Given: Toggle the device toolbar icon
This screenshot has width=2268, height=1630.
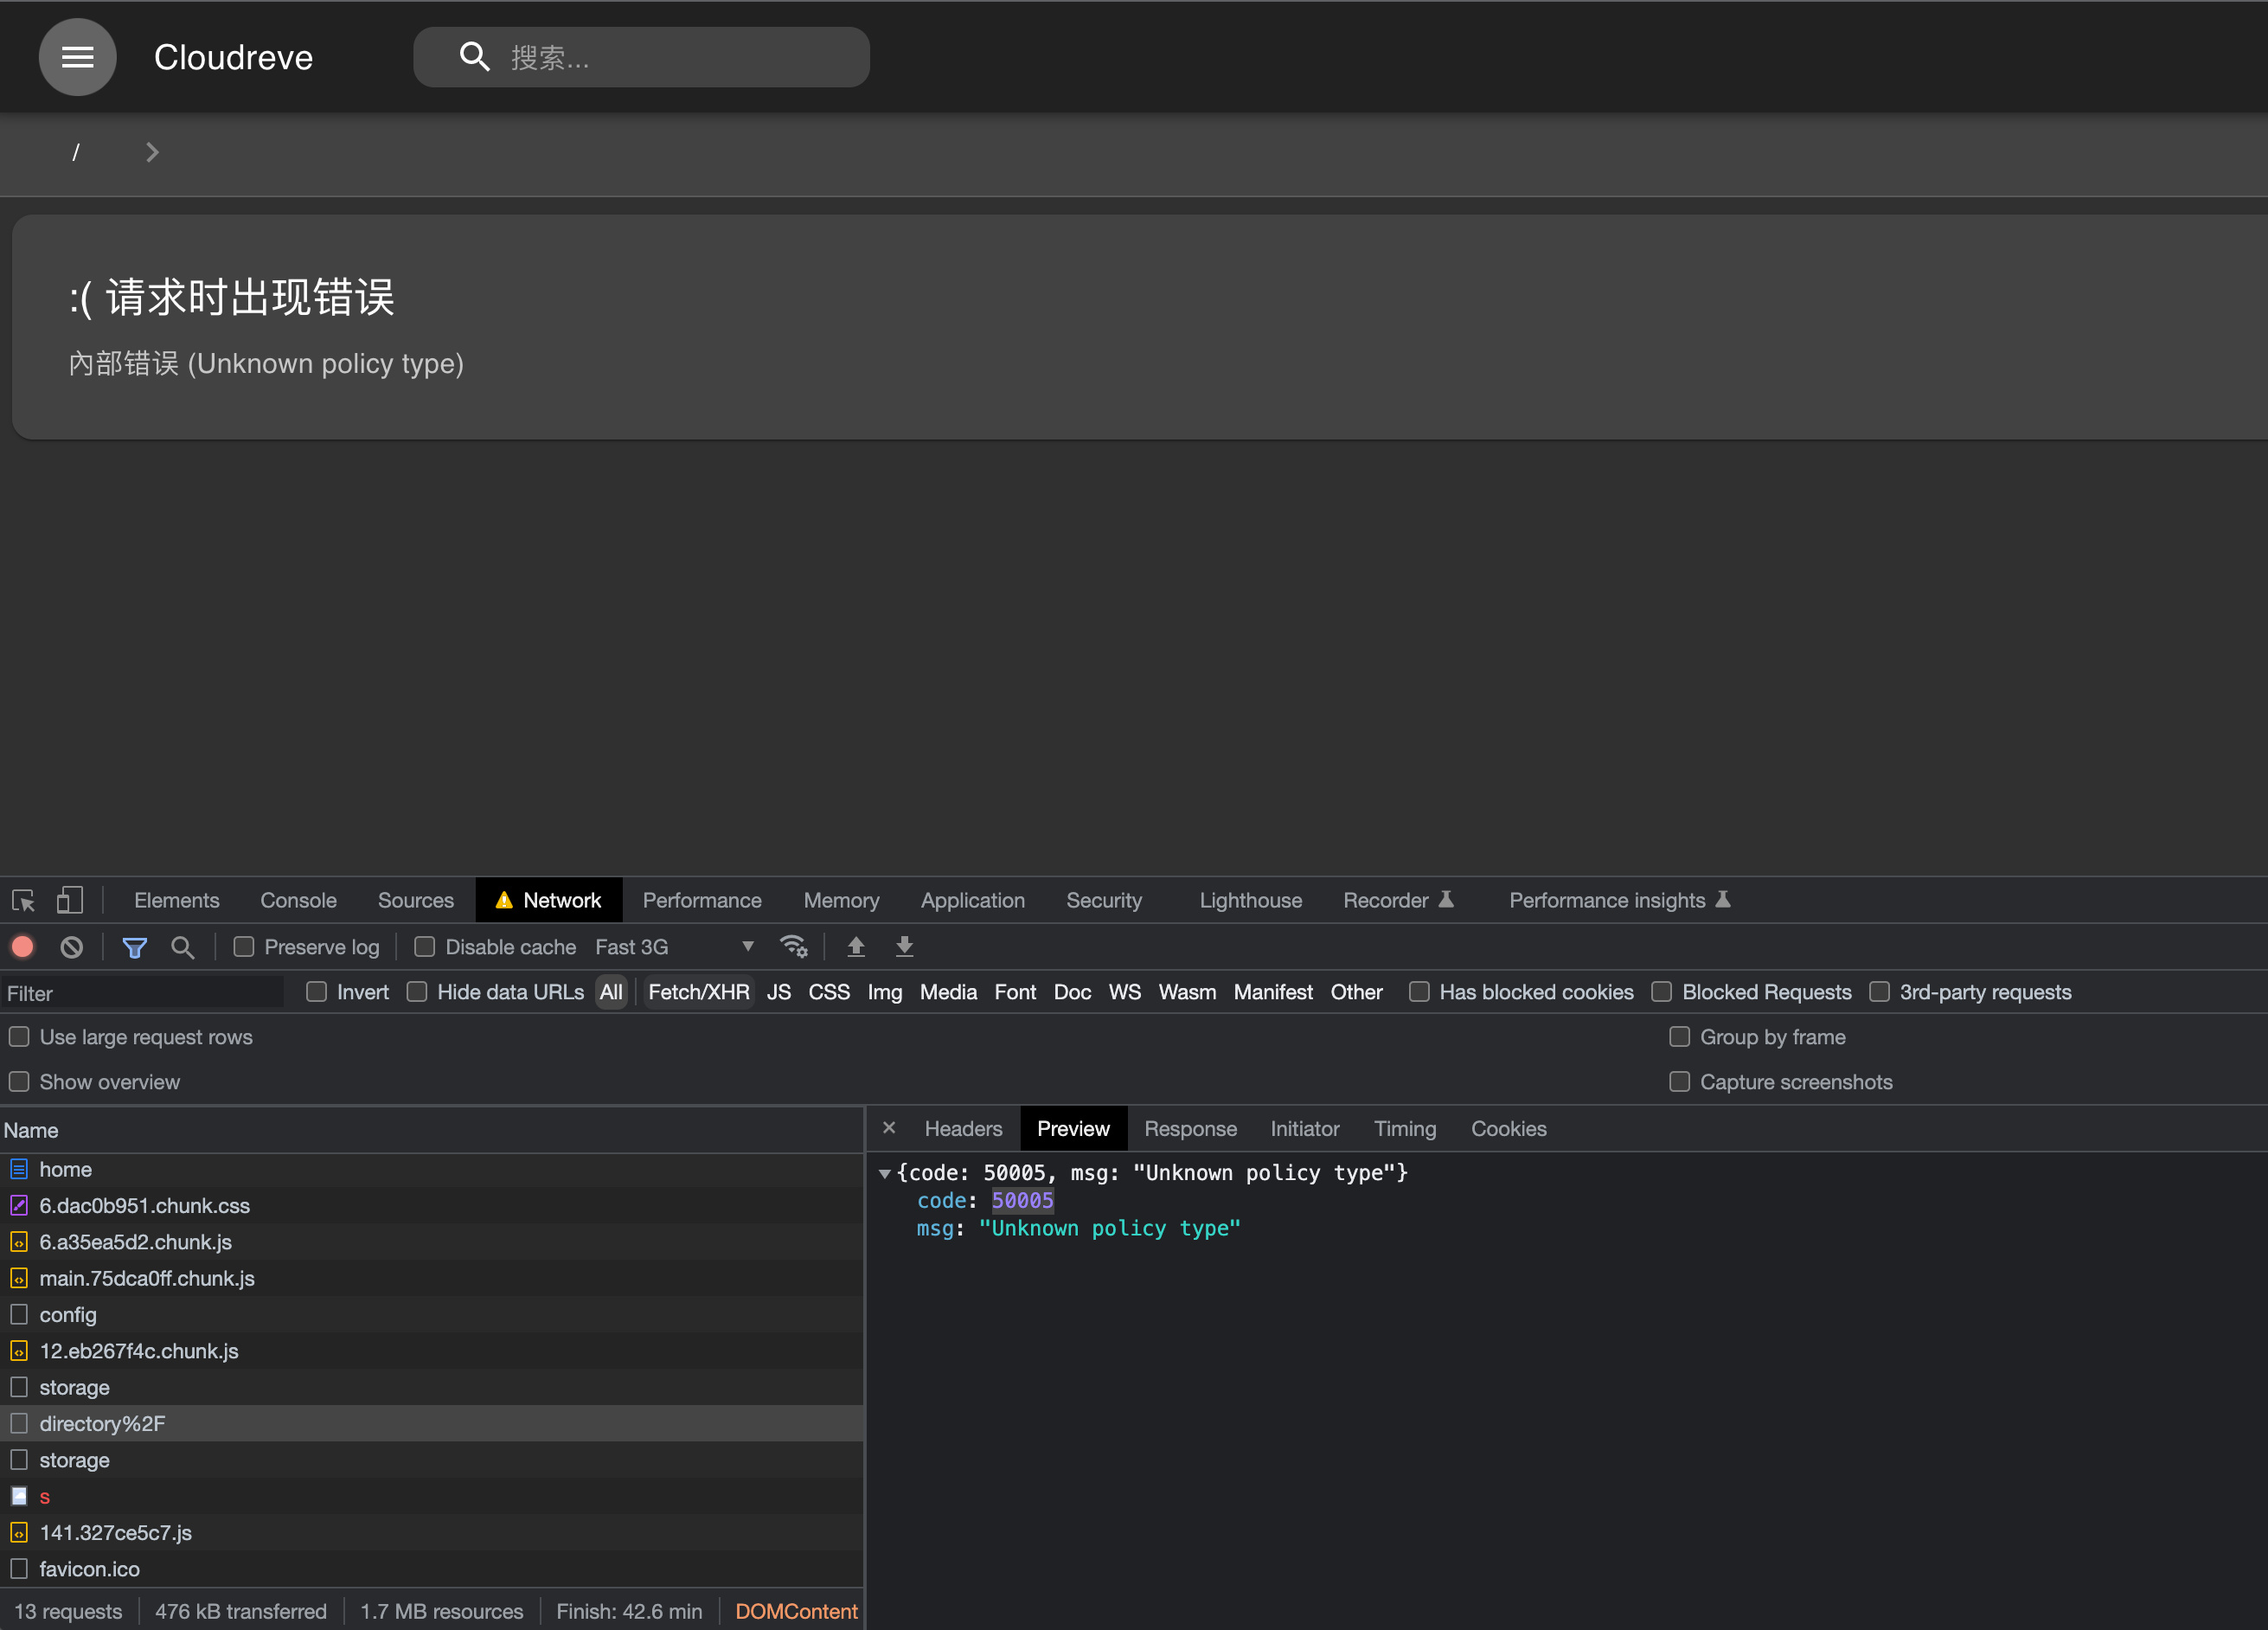Looking at the screenshot, I should (x=69, y=900).
